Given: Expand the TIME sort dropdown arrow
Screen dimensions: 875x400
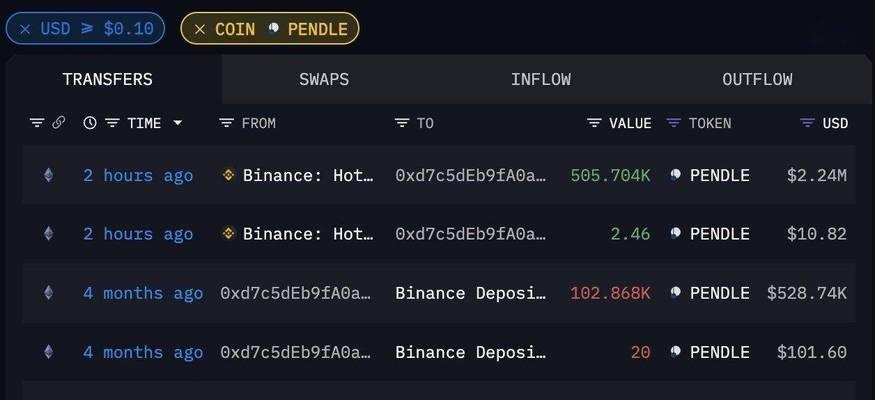Looking at the screenshot, I should point(177,123).
